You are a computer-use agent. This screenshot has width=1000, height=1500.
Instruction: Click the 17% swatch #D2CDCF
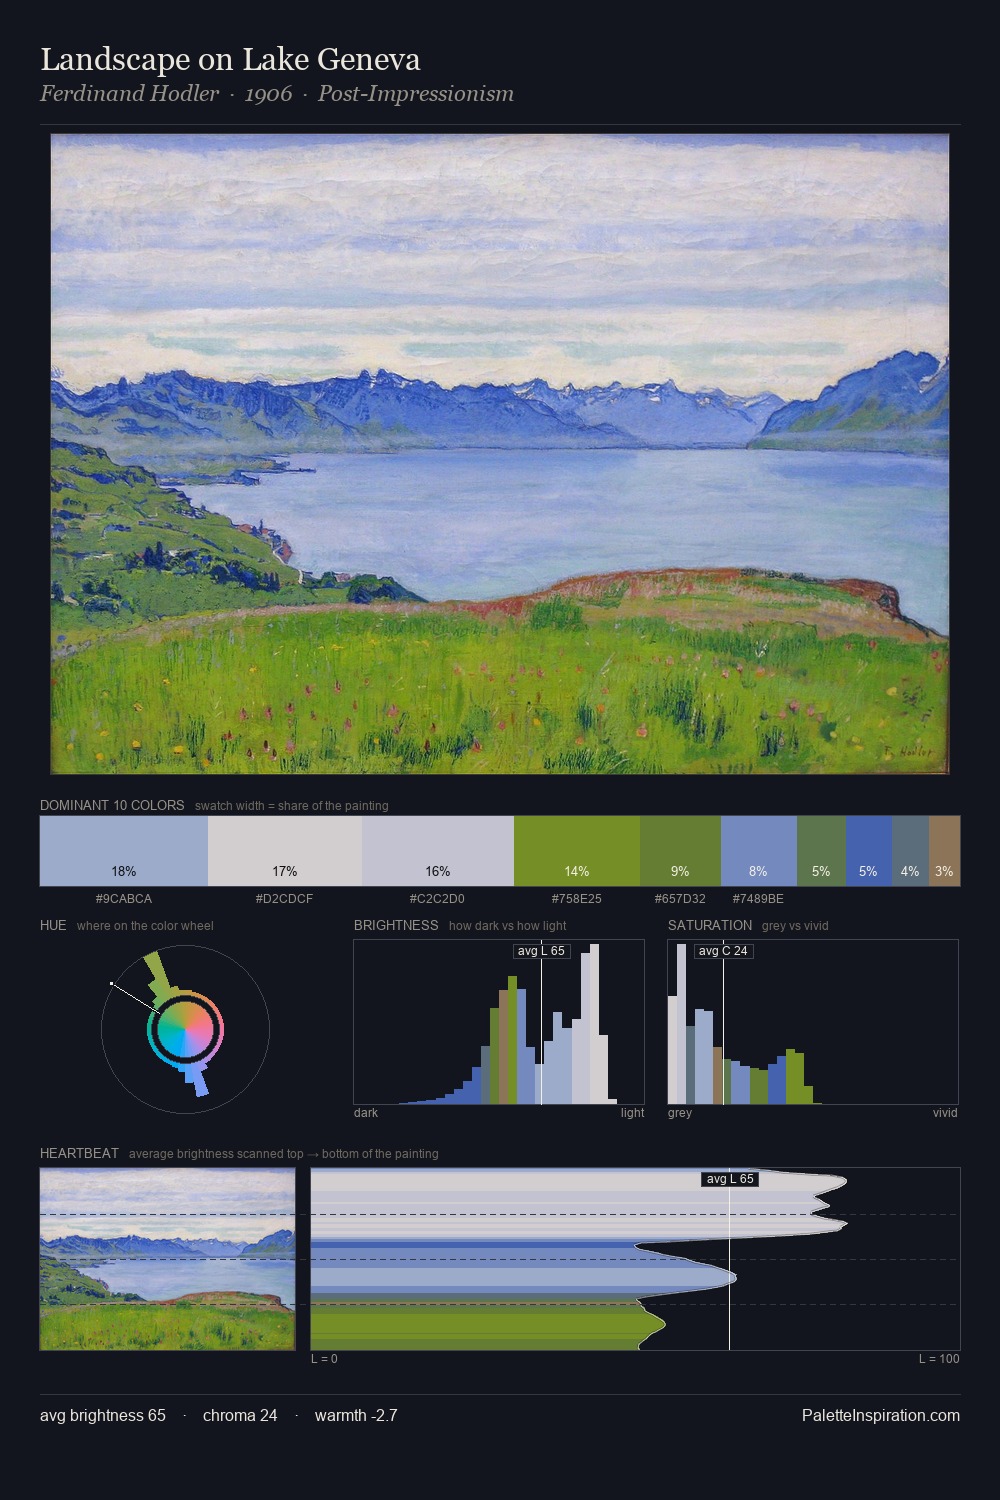click(285, 851)
